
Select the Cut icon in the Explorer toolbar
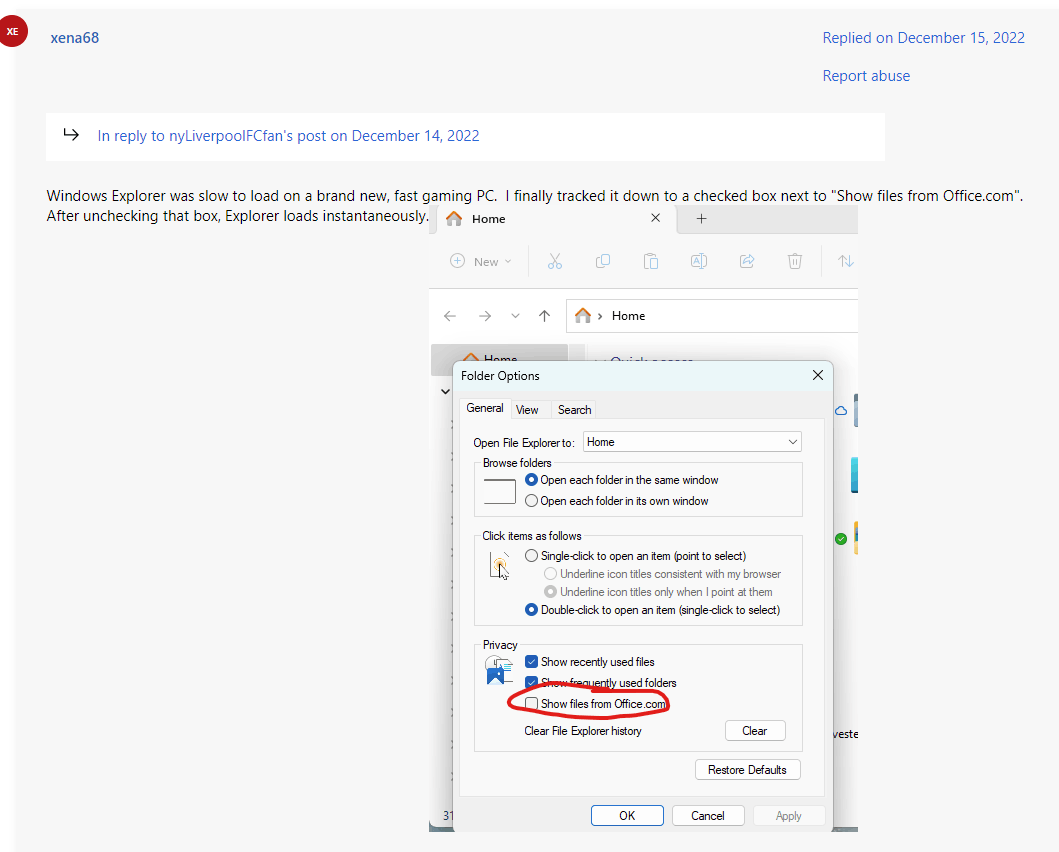pos(555,261)
